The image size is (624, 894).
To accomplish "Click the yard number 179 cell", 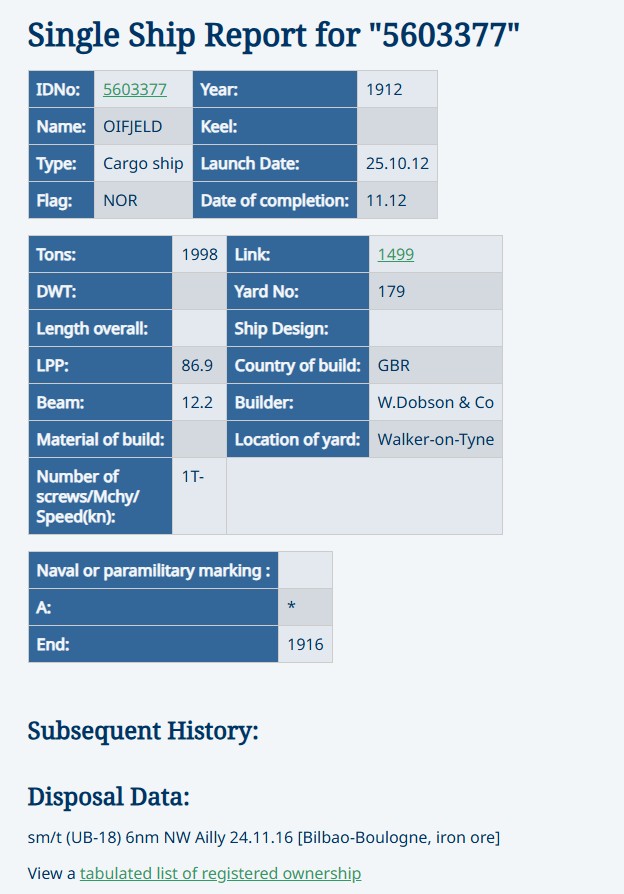I will 436,291.
